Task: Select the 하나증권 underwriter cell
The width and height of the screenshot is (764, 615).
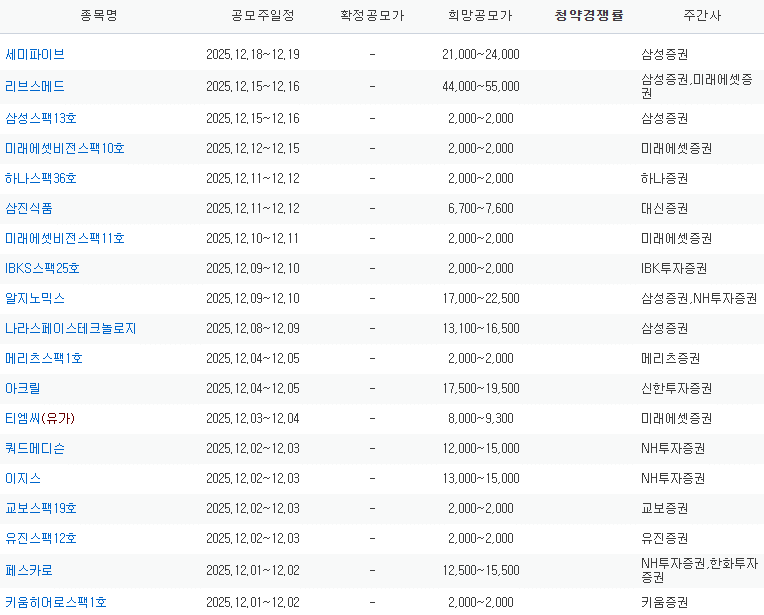Action: tap(665, 178)
